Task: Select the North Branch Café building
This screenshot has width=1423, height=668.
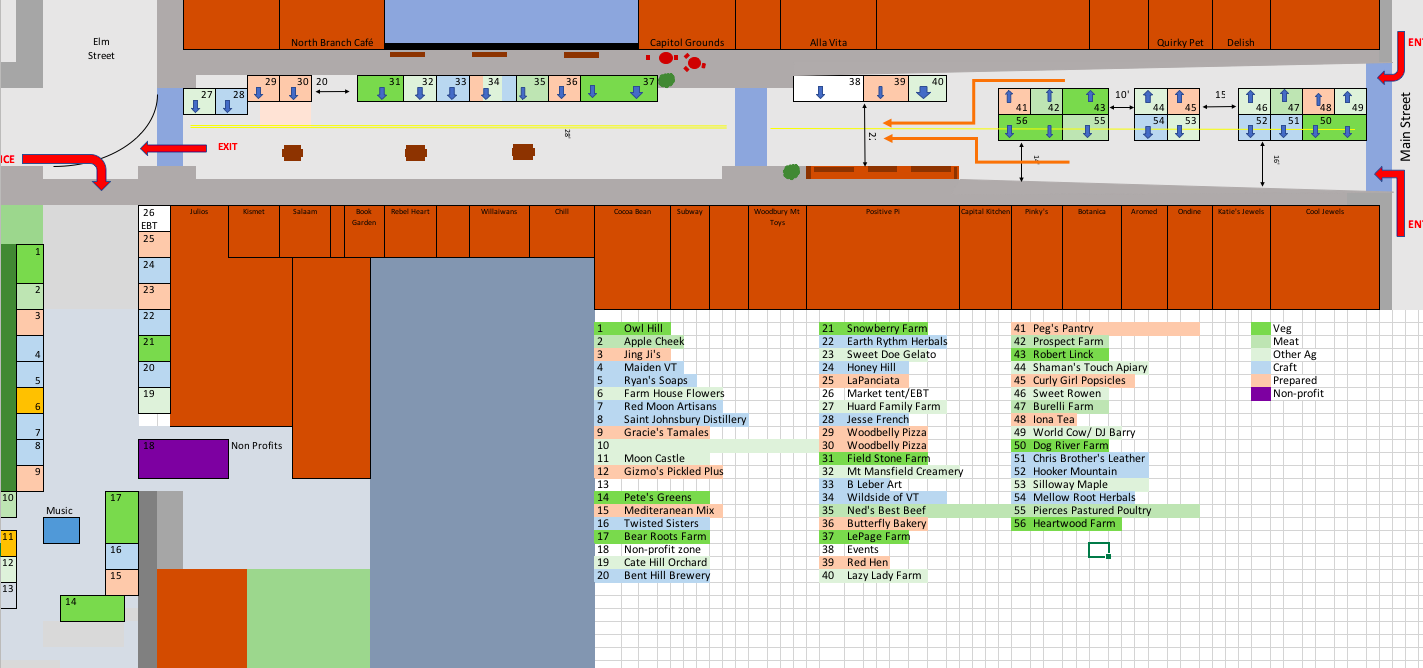Action: point(331,24)
